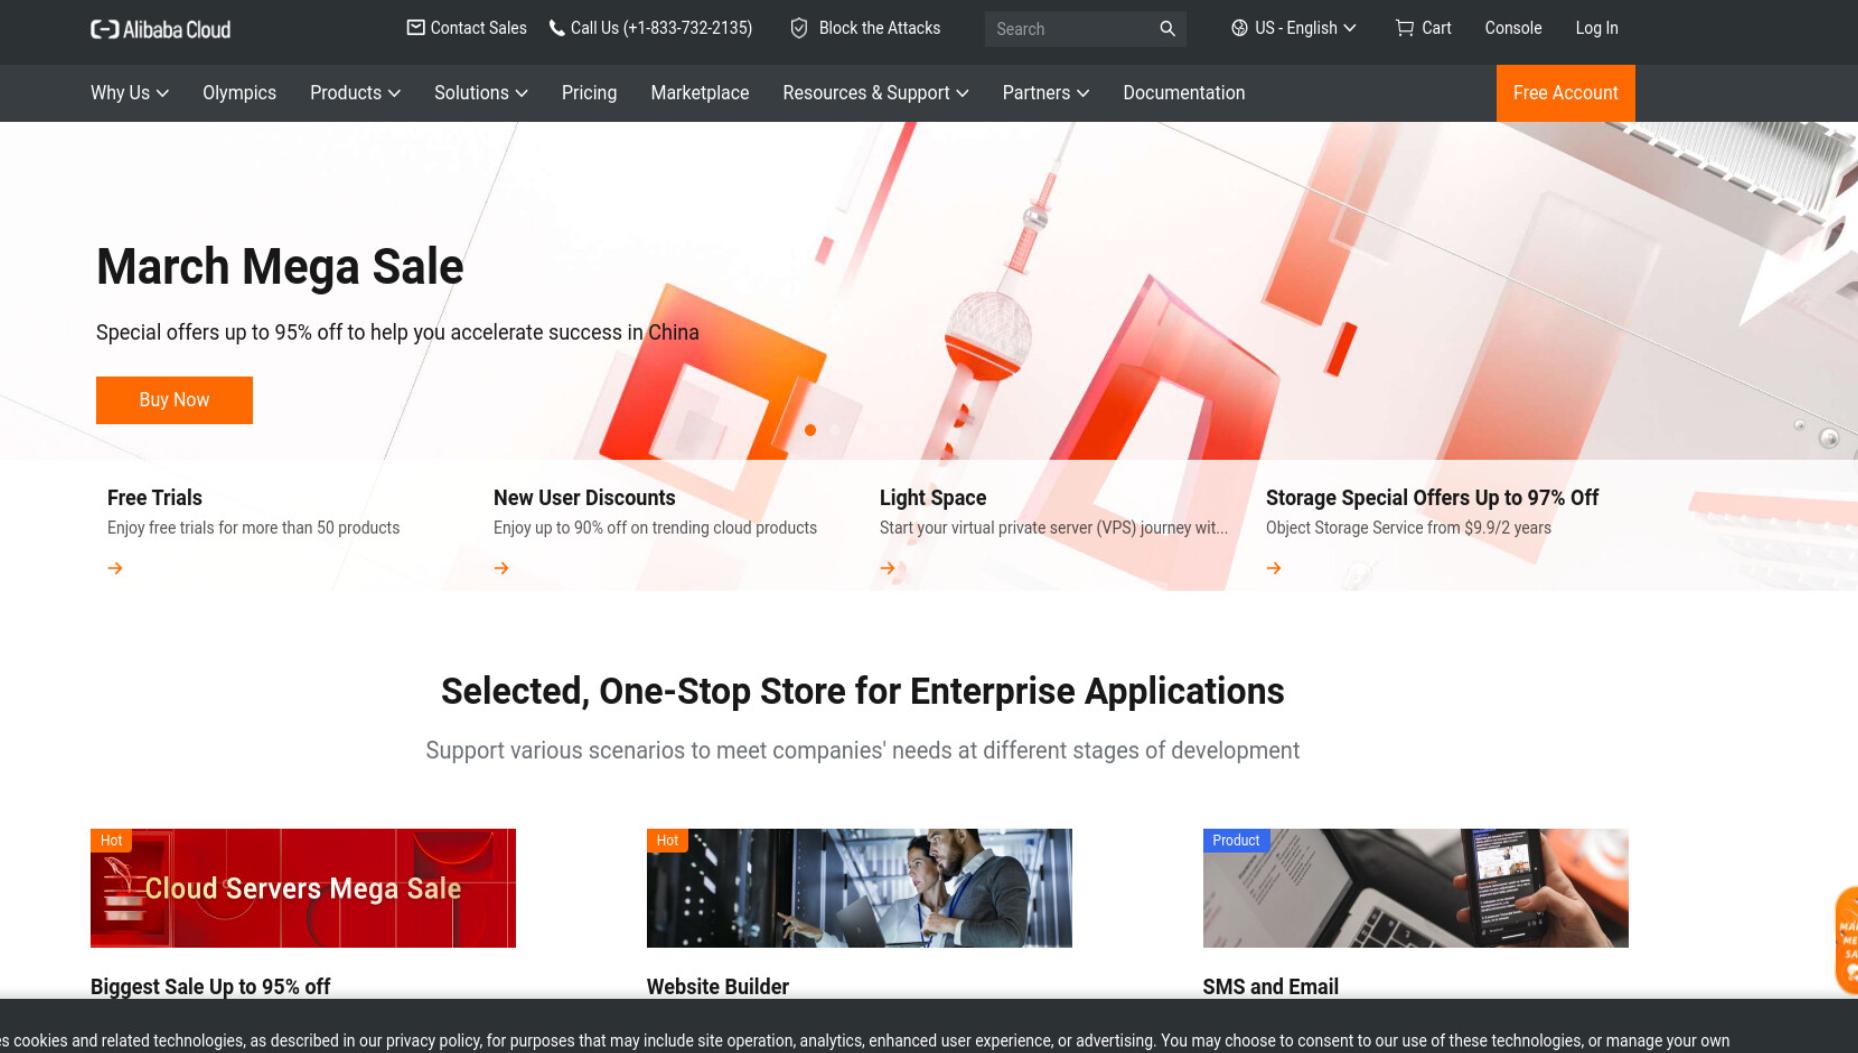
Task: Open the US - English language dropdown
Action: pos(1293,28)
